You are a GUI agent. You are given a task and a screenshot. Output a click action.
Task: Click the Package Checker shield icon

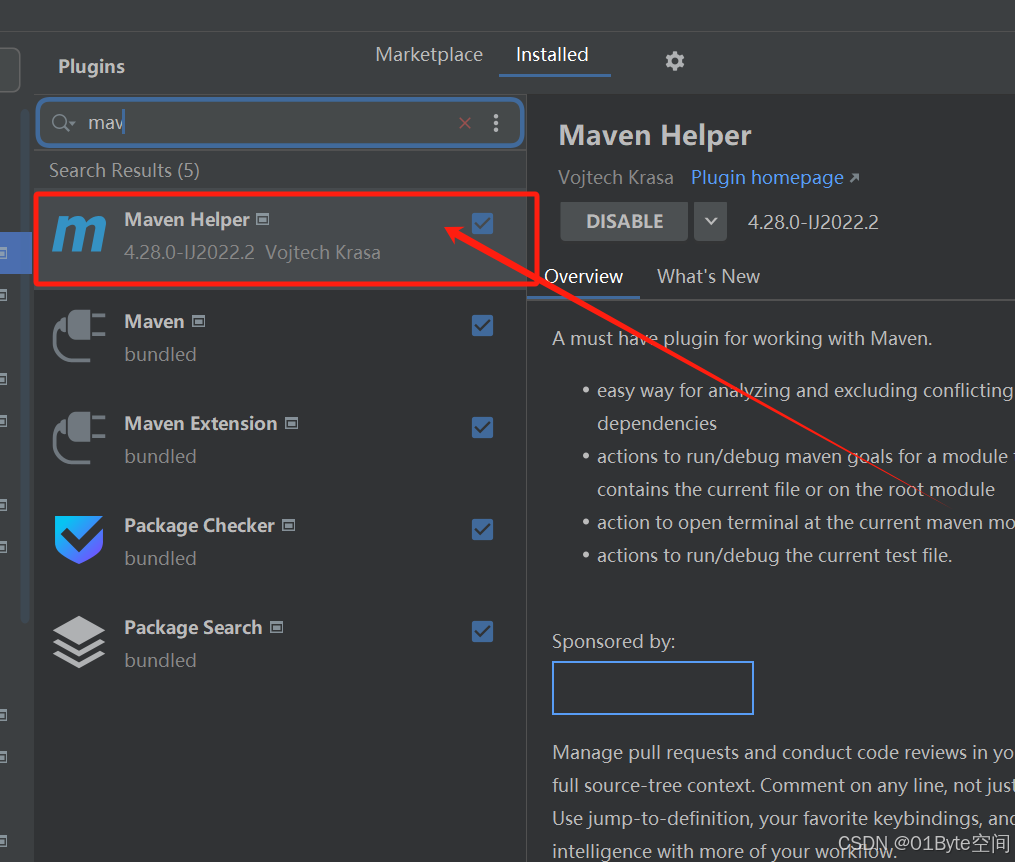(x=79, y=540)
